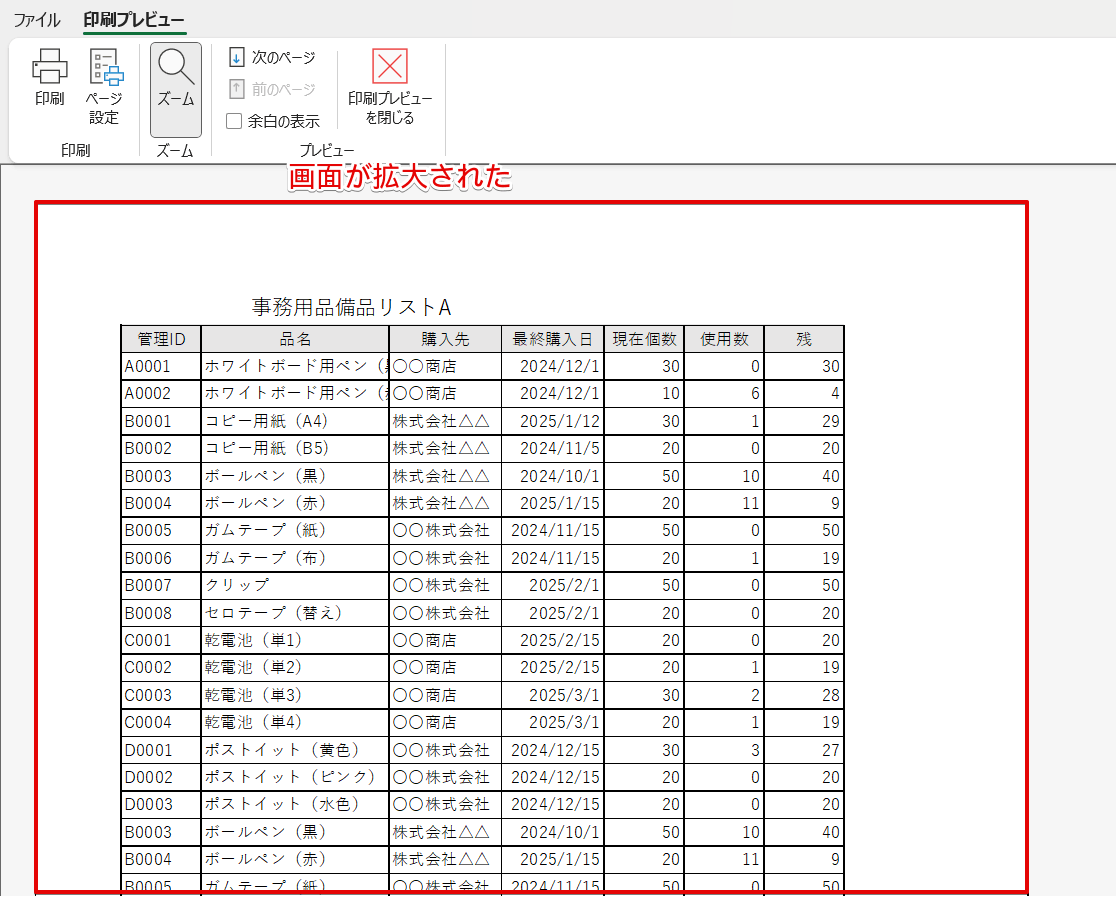Click the クリップ item name cell

coord(237,586)
